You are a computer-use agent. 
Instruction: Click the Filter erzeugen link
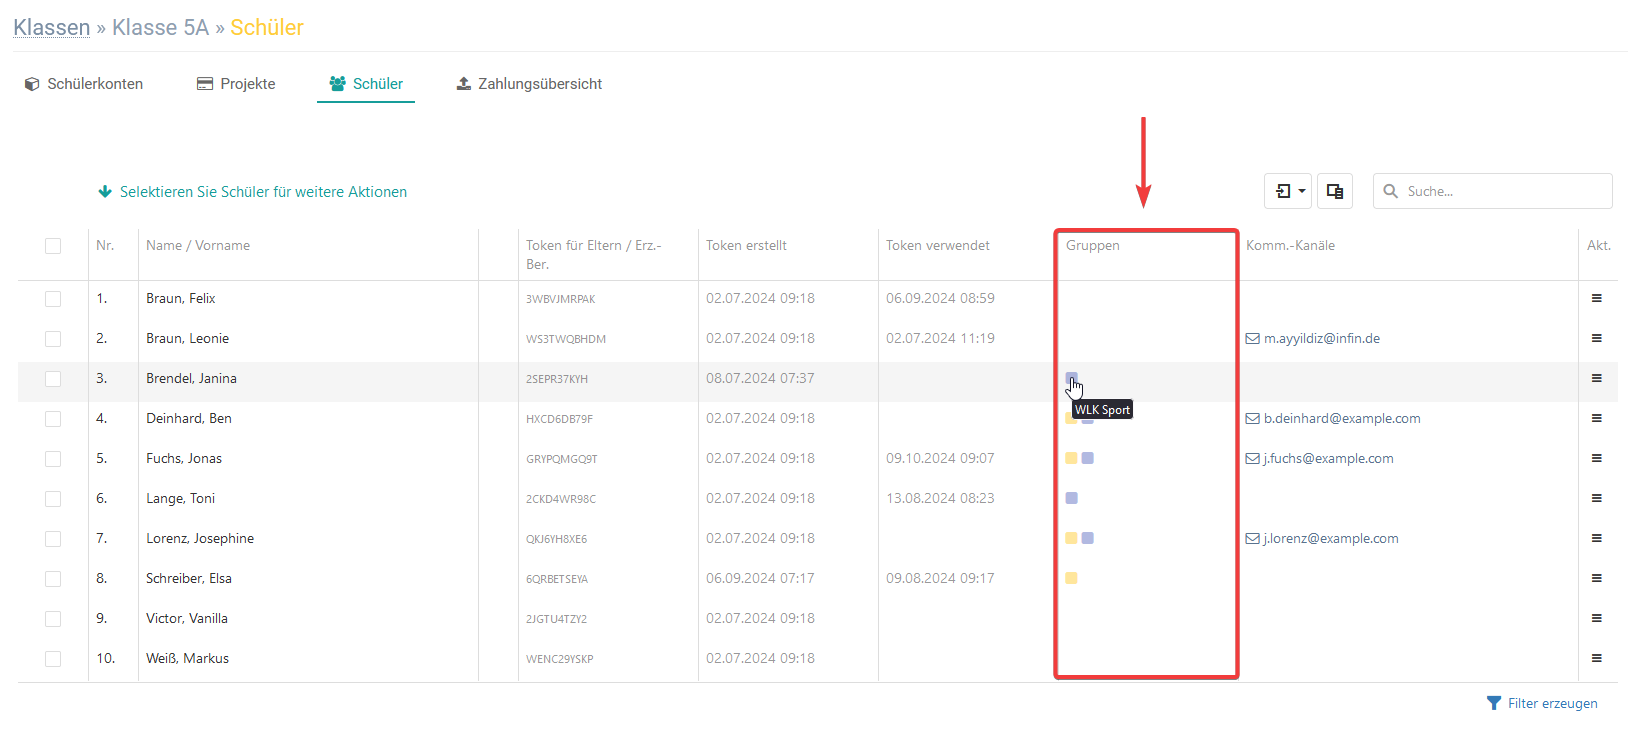pos(1542,703)
